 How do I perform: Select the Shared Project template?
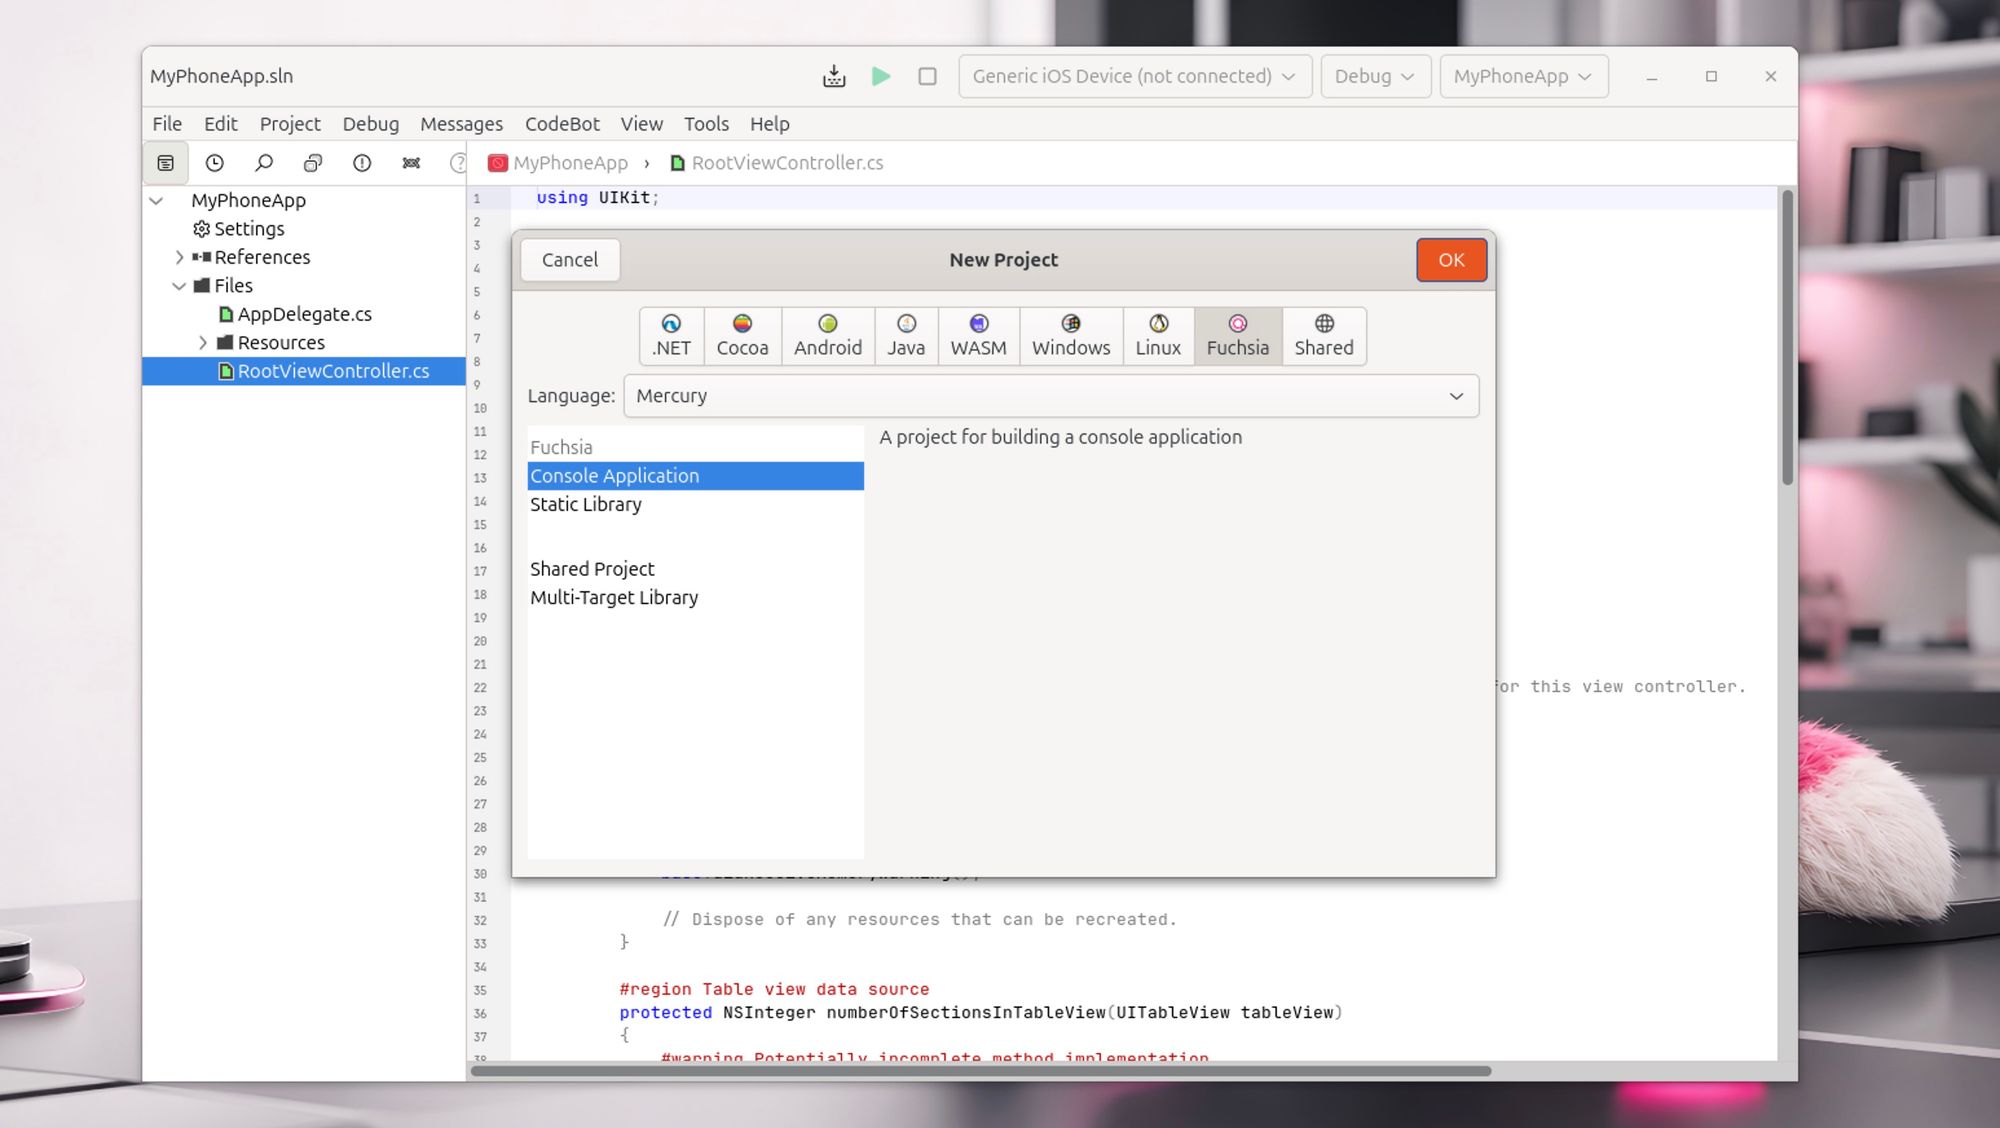pyautogui.click(x=695, y=569)
